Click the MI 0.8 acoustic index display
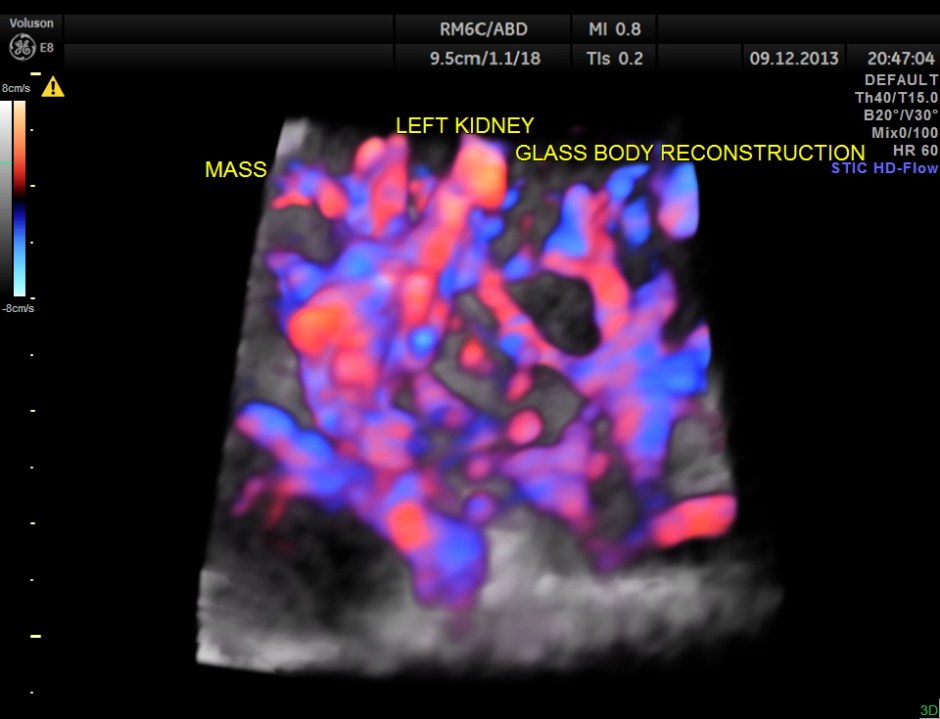The width and height of the screenshot is (940, 719). 613,29
